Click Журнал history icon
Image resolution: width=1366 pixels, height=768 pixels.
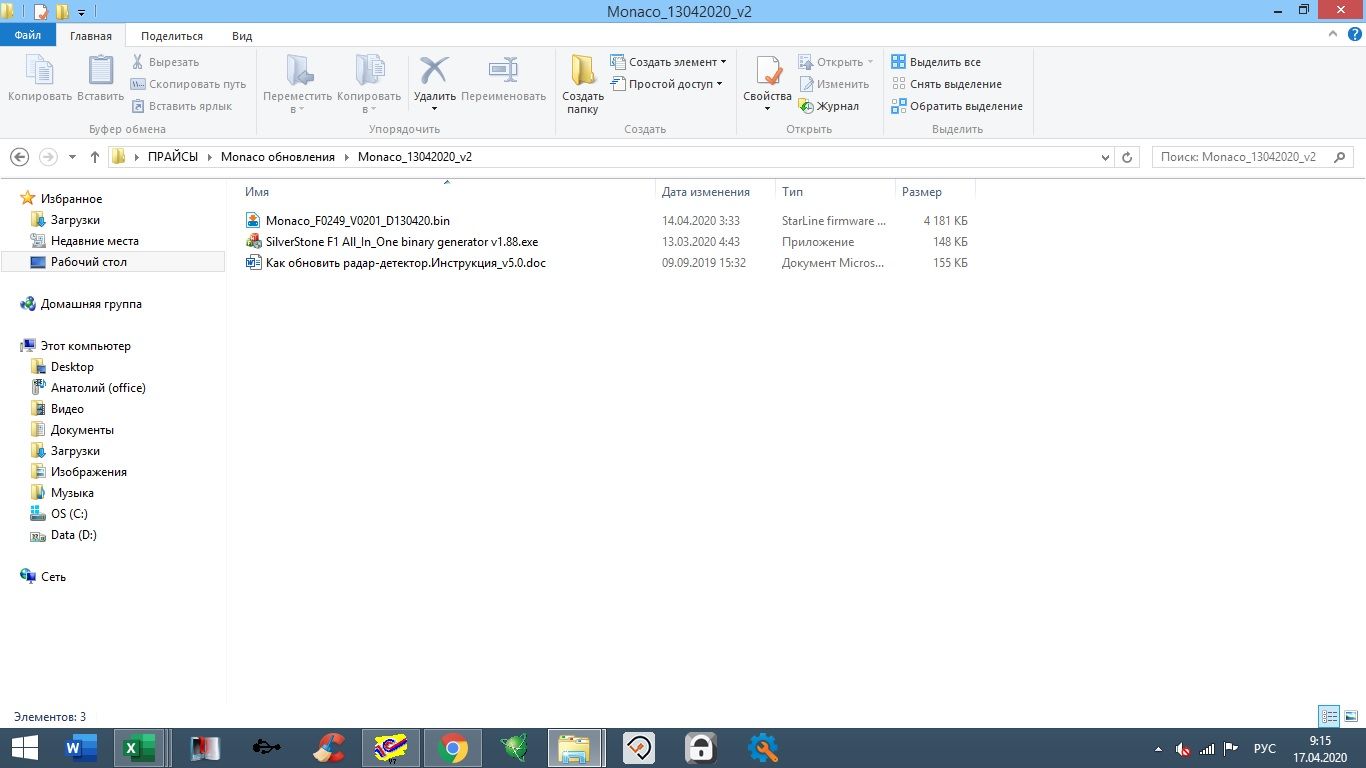pos(806,106)
